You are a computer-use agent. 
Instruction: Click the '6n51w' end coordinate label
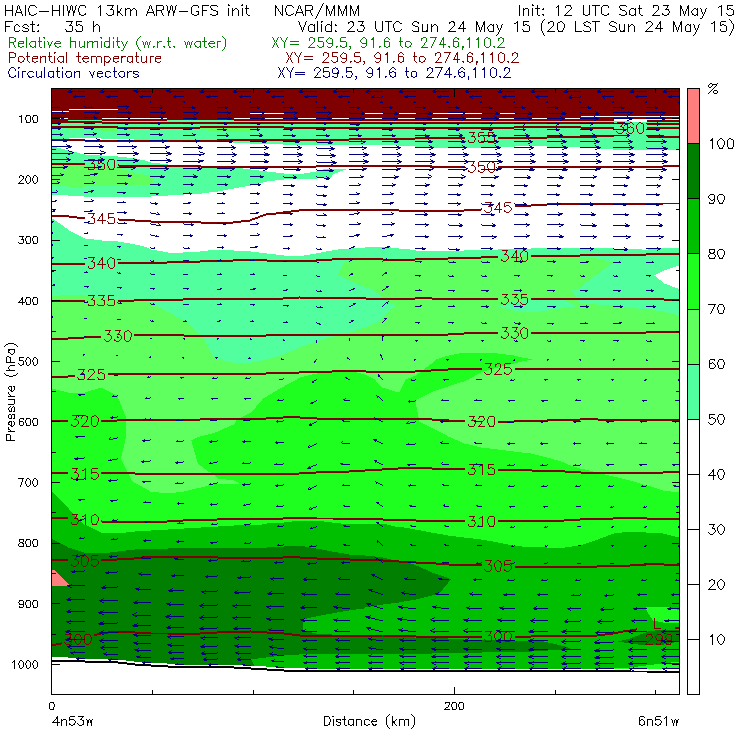(x=658, y=722)
